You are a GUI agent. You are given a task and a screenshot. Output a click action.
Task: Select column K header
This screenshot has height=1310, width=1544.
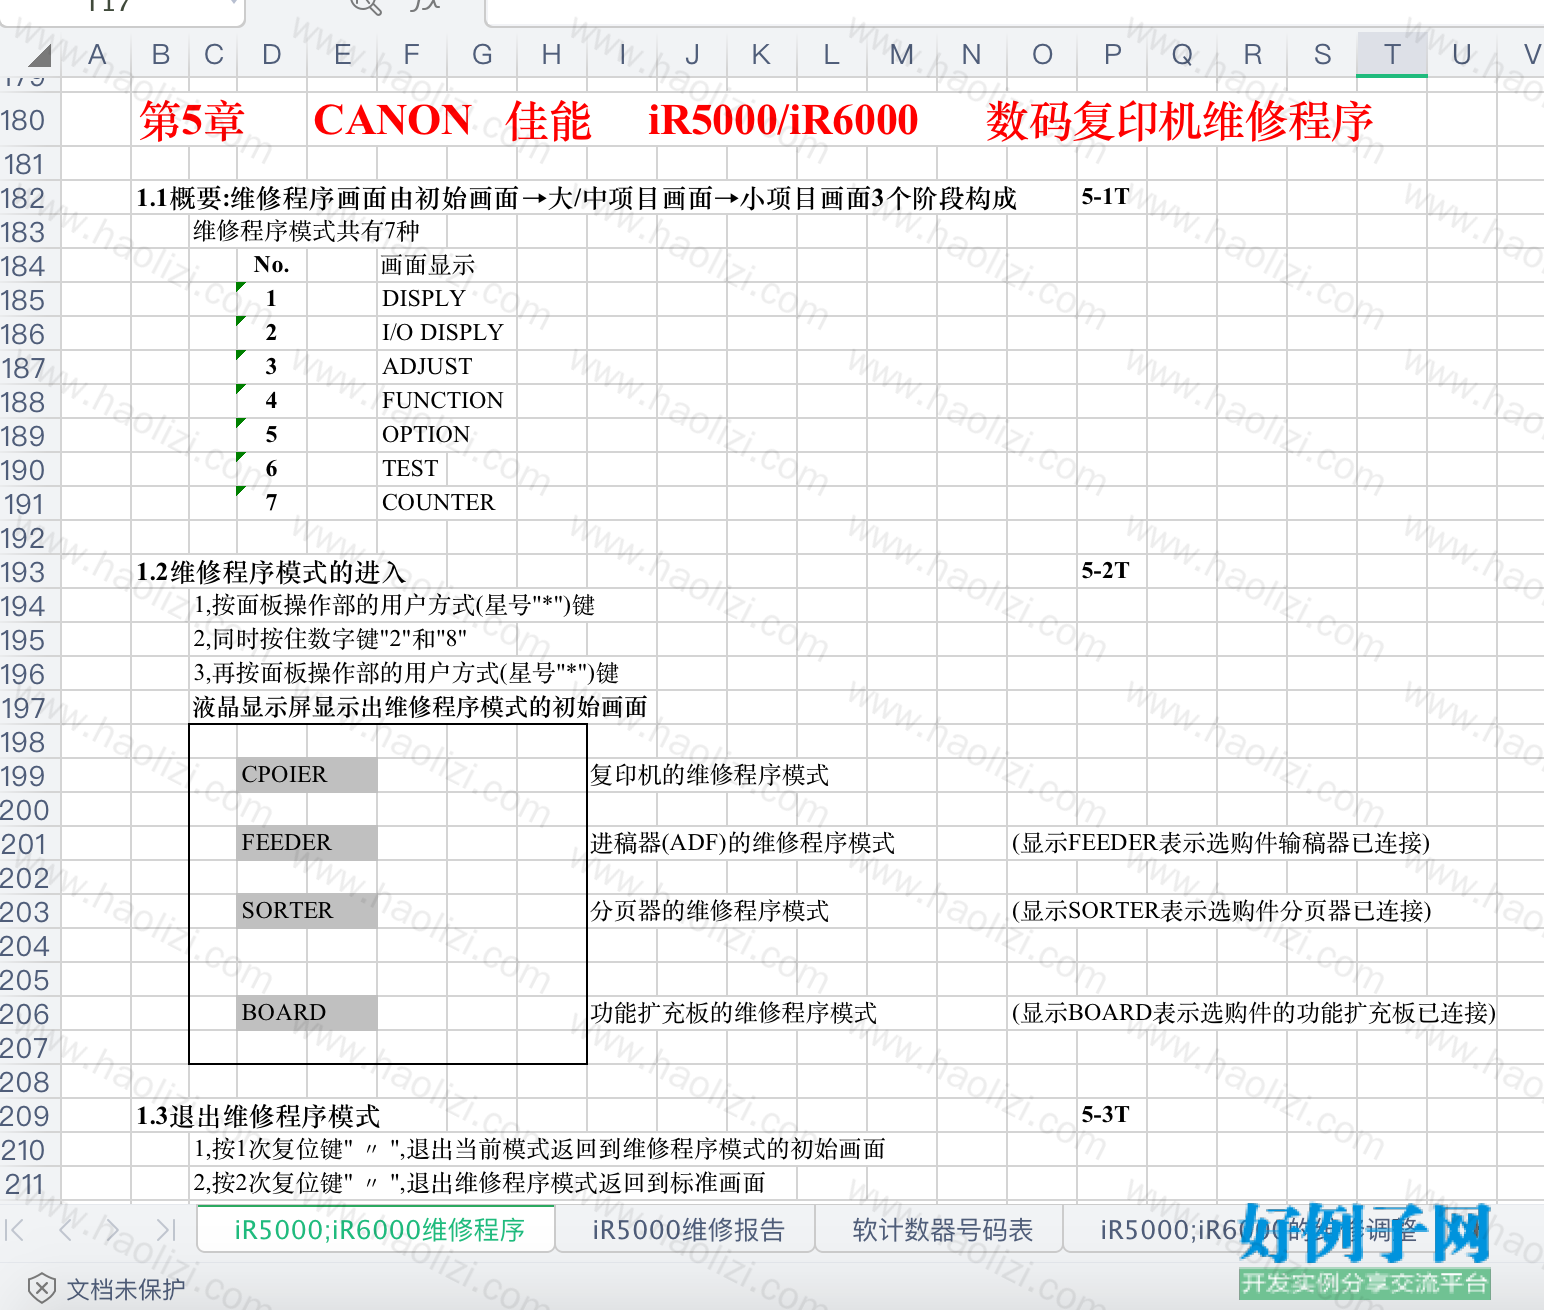[761, 55]
